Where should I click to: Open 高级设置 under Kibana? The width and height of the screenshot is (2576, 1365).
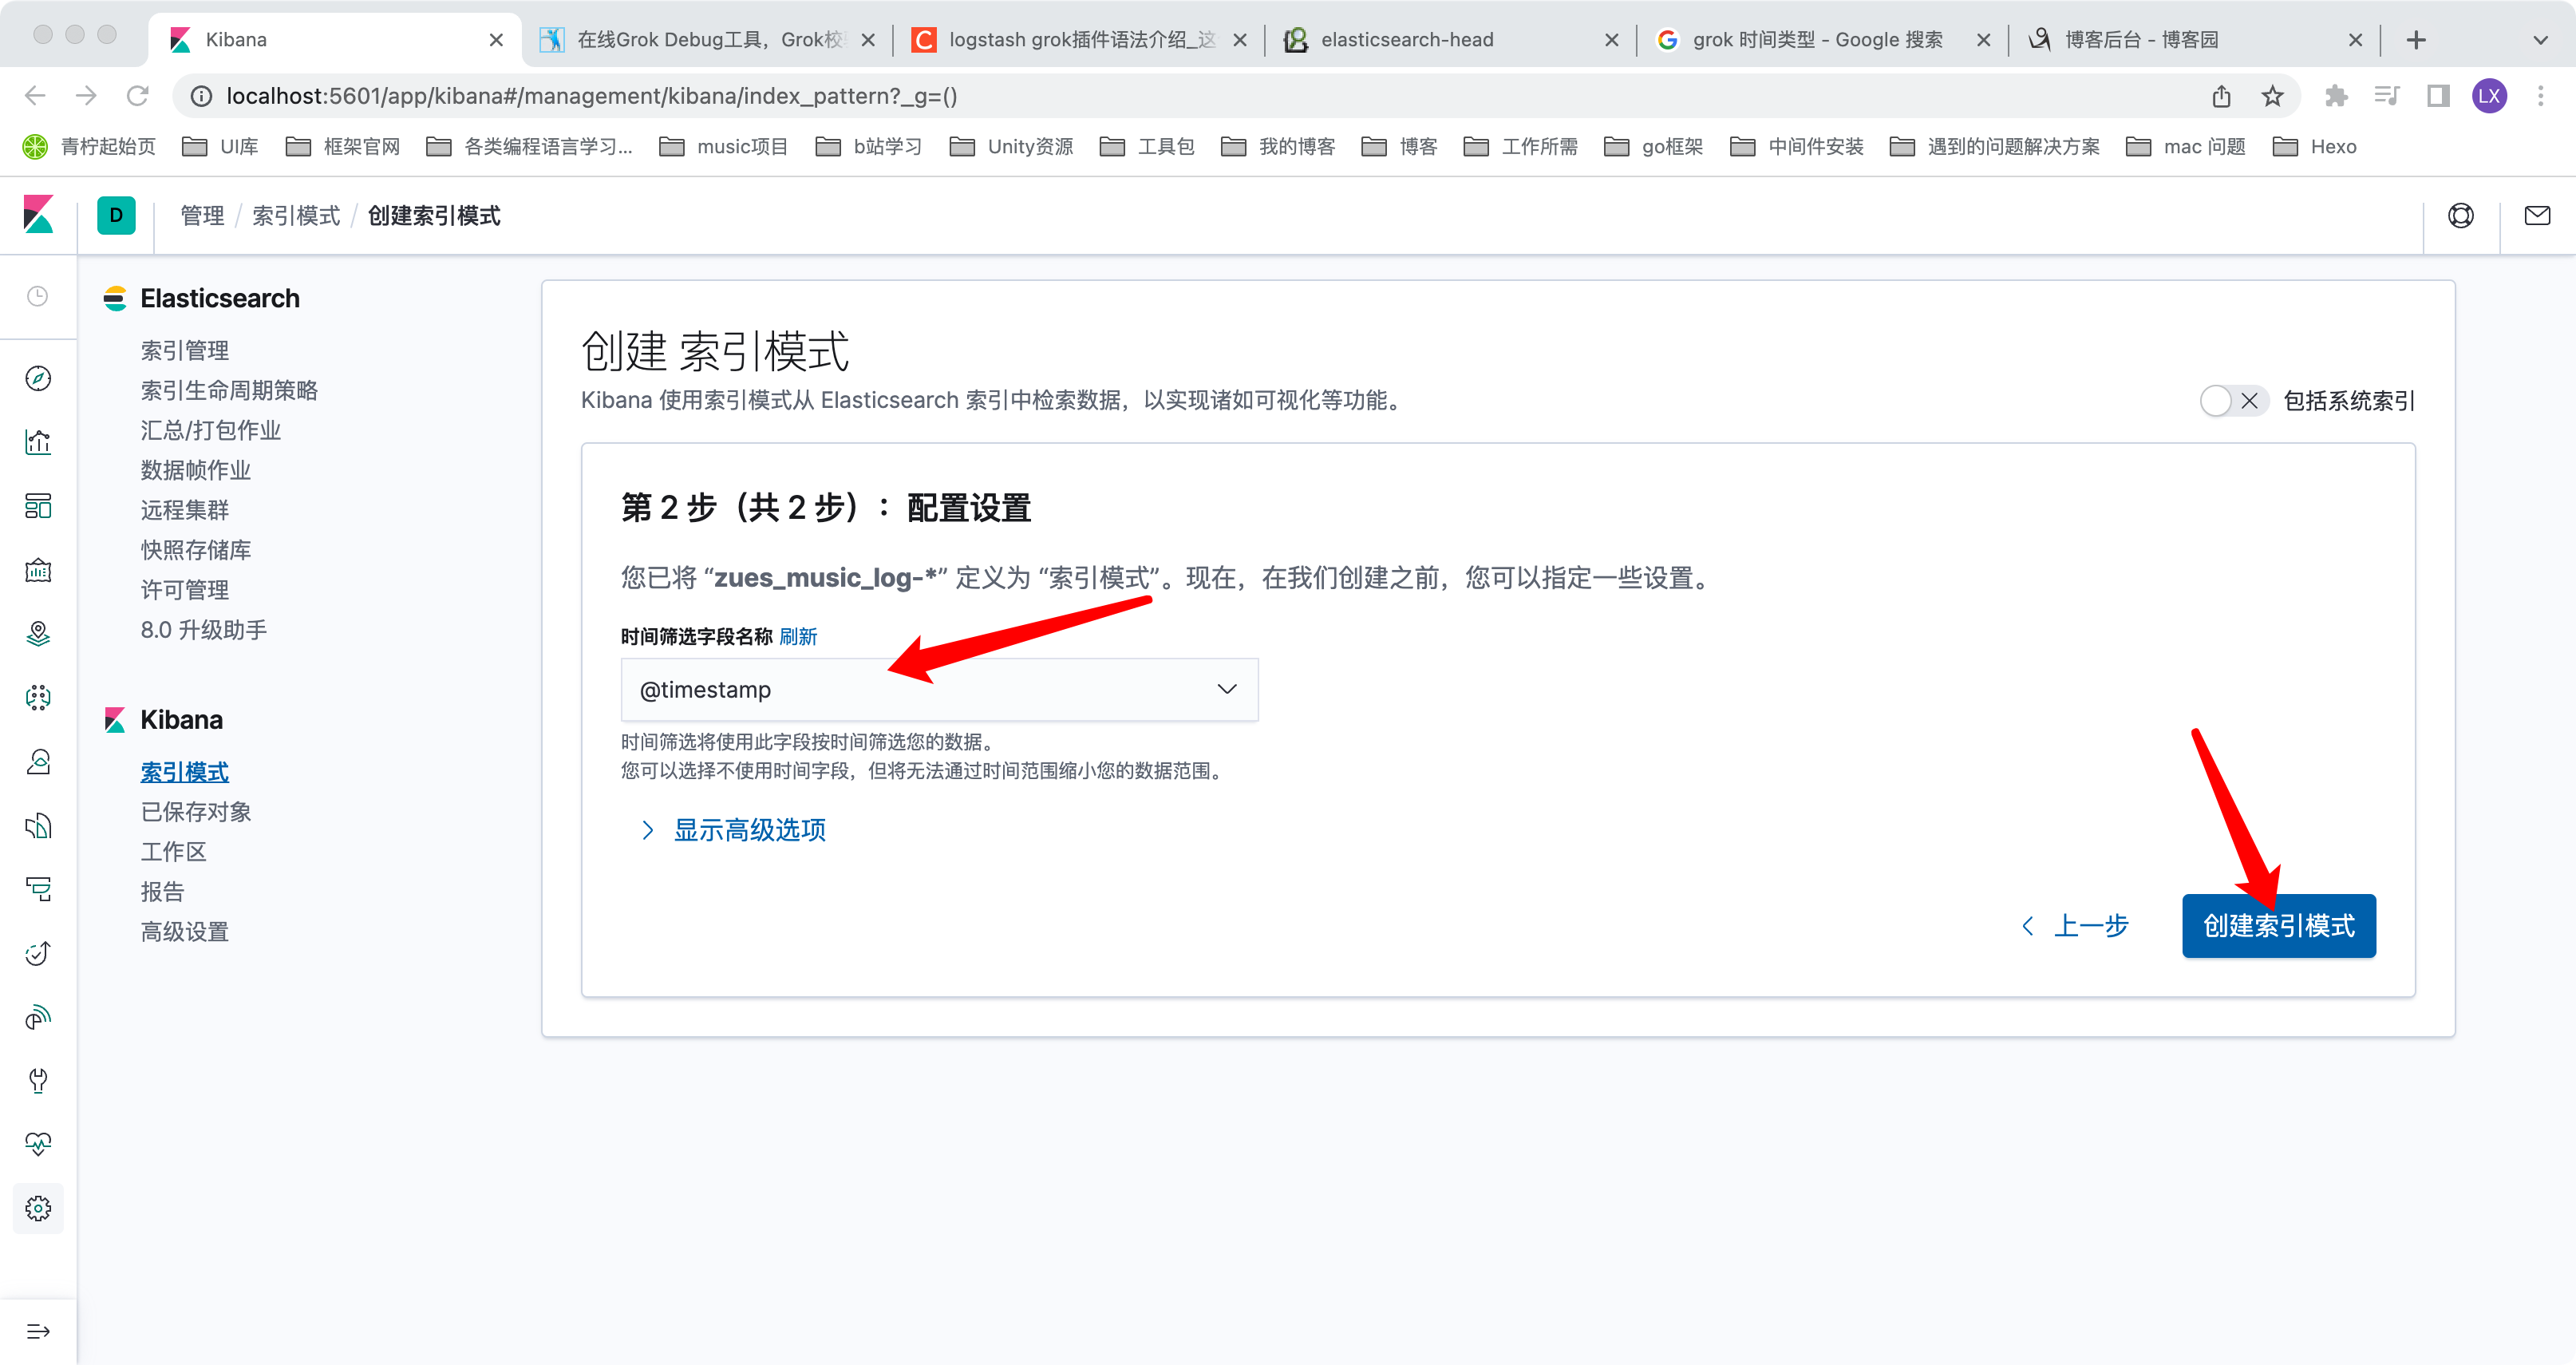185,932
